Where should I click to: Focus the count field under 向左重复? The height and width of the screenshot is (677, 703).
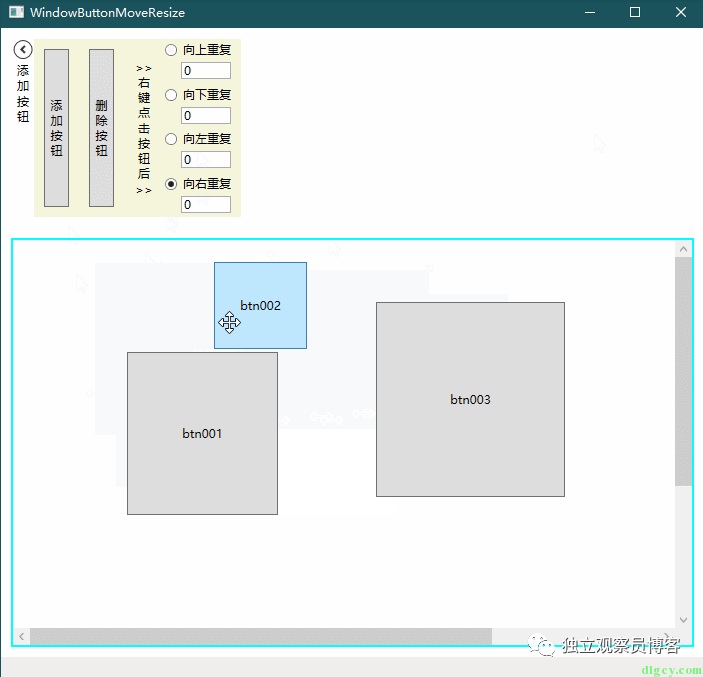click(x=206, y=160)
